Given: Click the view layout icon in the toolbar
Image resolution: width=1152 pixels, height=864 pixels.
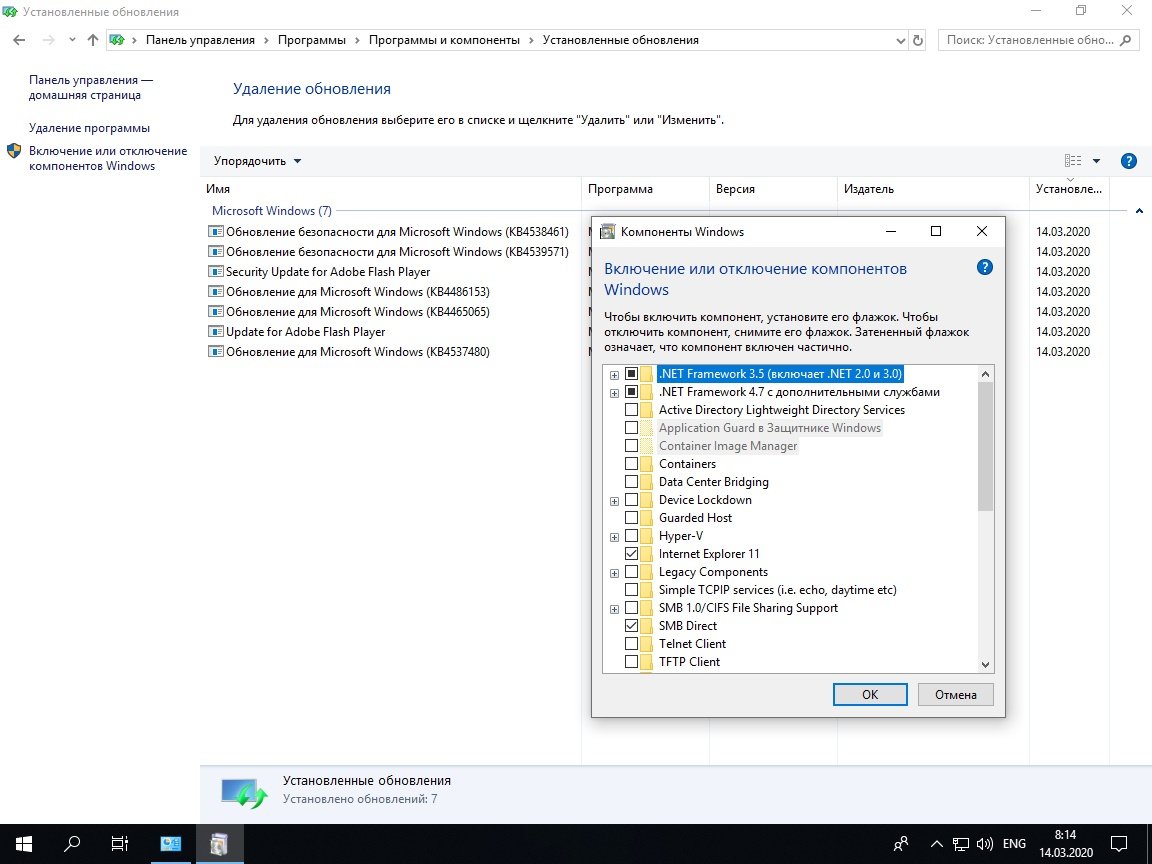Looking at the screenshot, I should pyautogui.click(x=1073, y=161).
